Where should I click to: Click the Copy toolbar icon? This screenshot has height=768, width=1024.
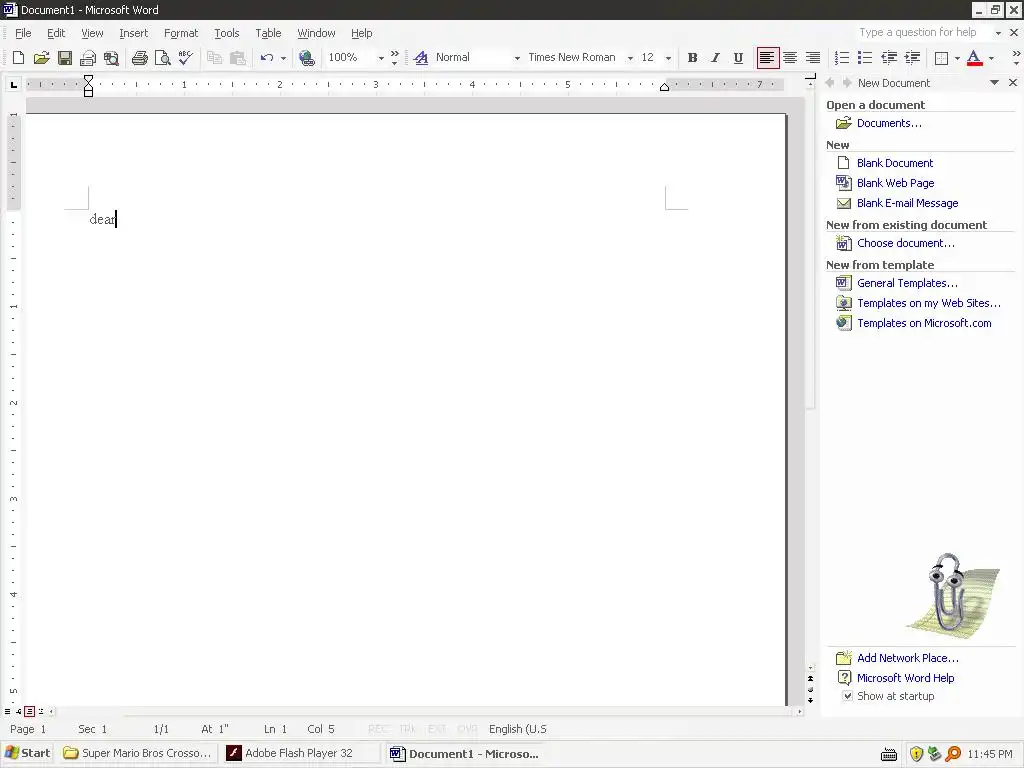tap(214, 57)
